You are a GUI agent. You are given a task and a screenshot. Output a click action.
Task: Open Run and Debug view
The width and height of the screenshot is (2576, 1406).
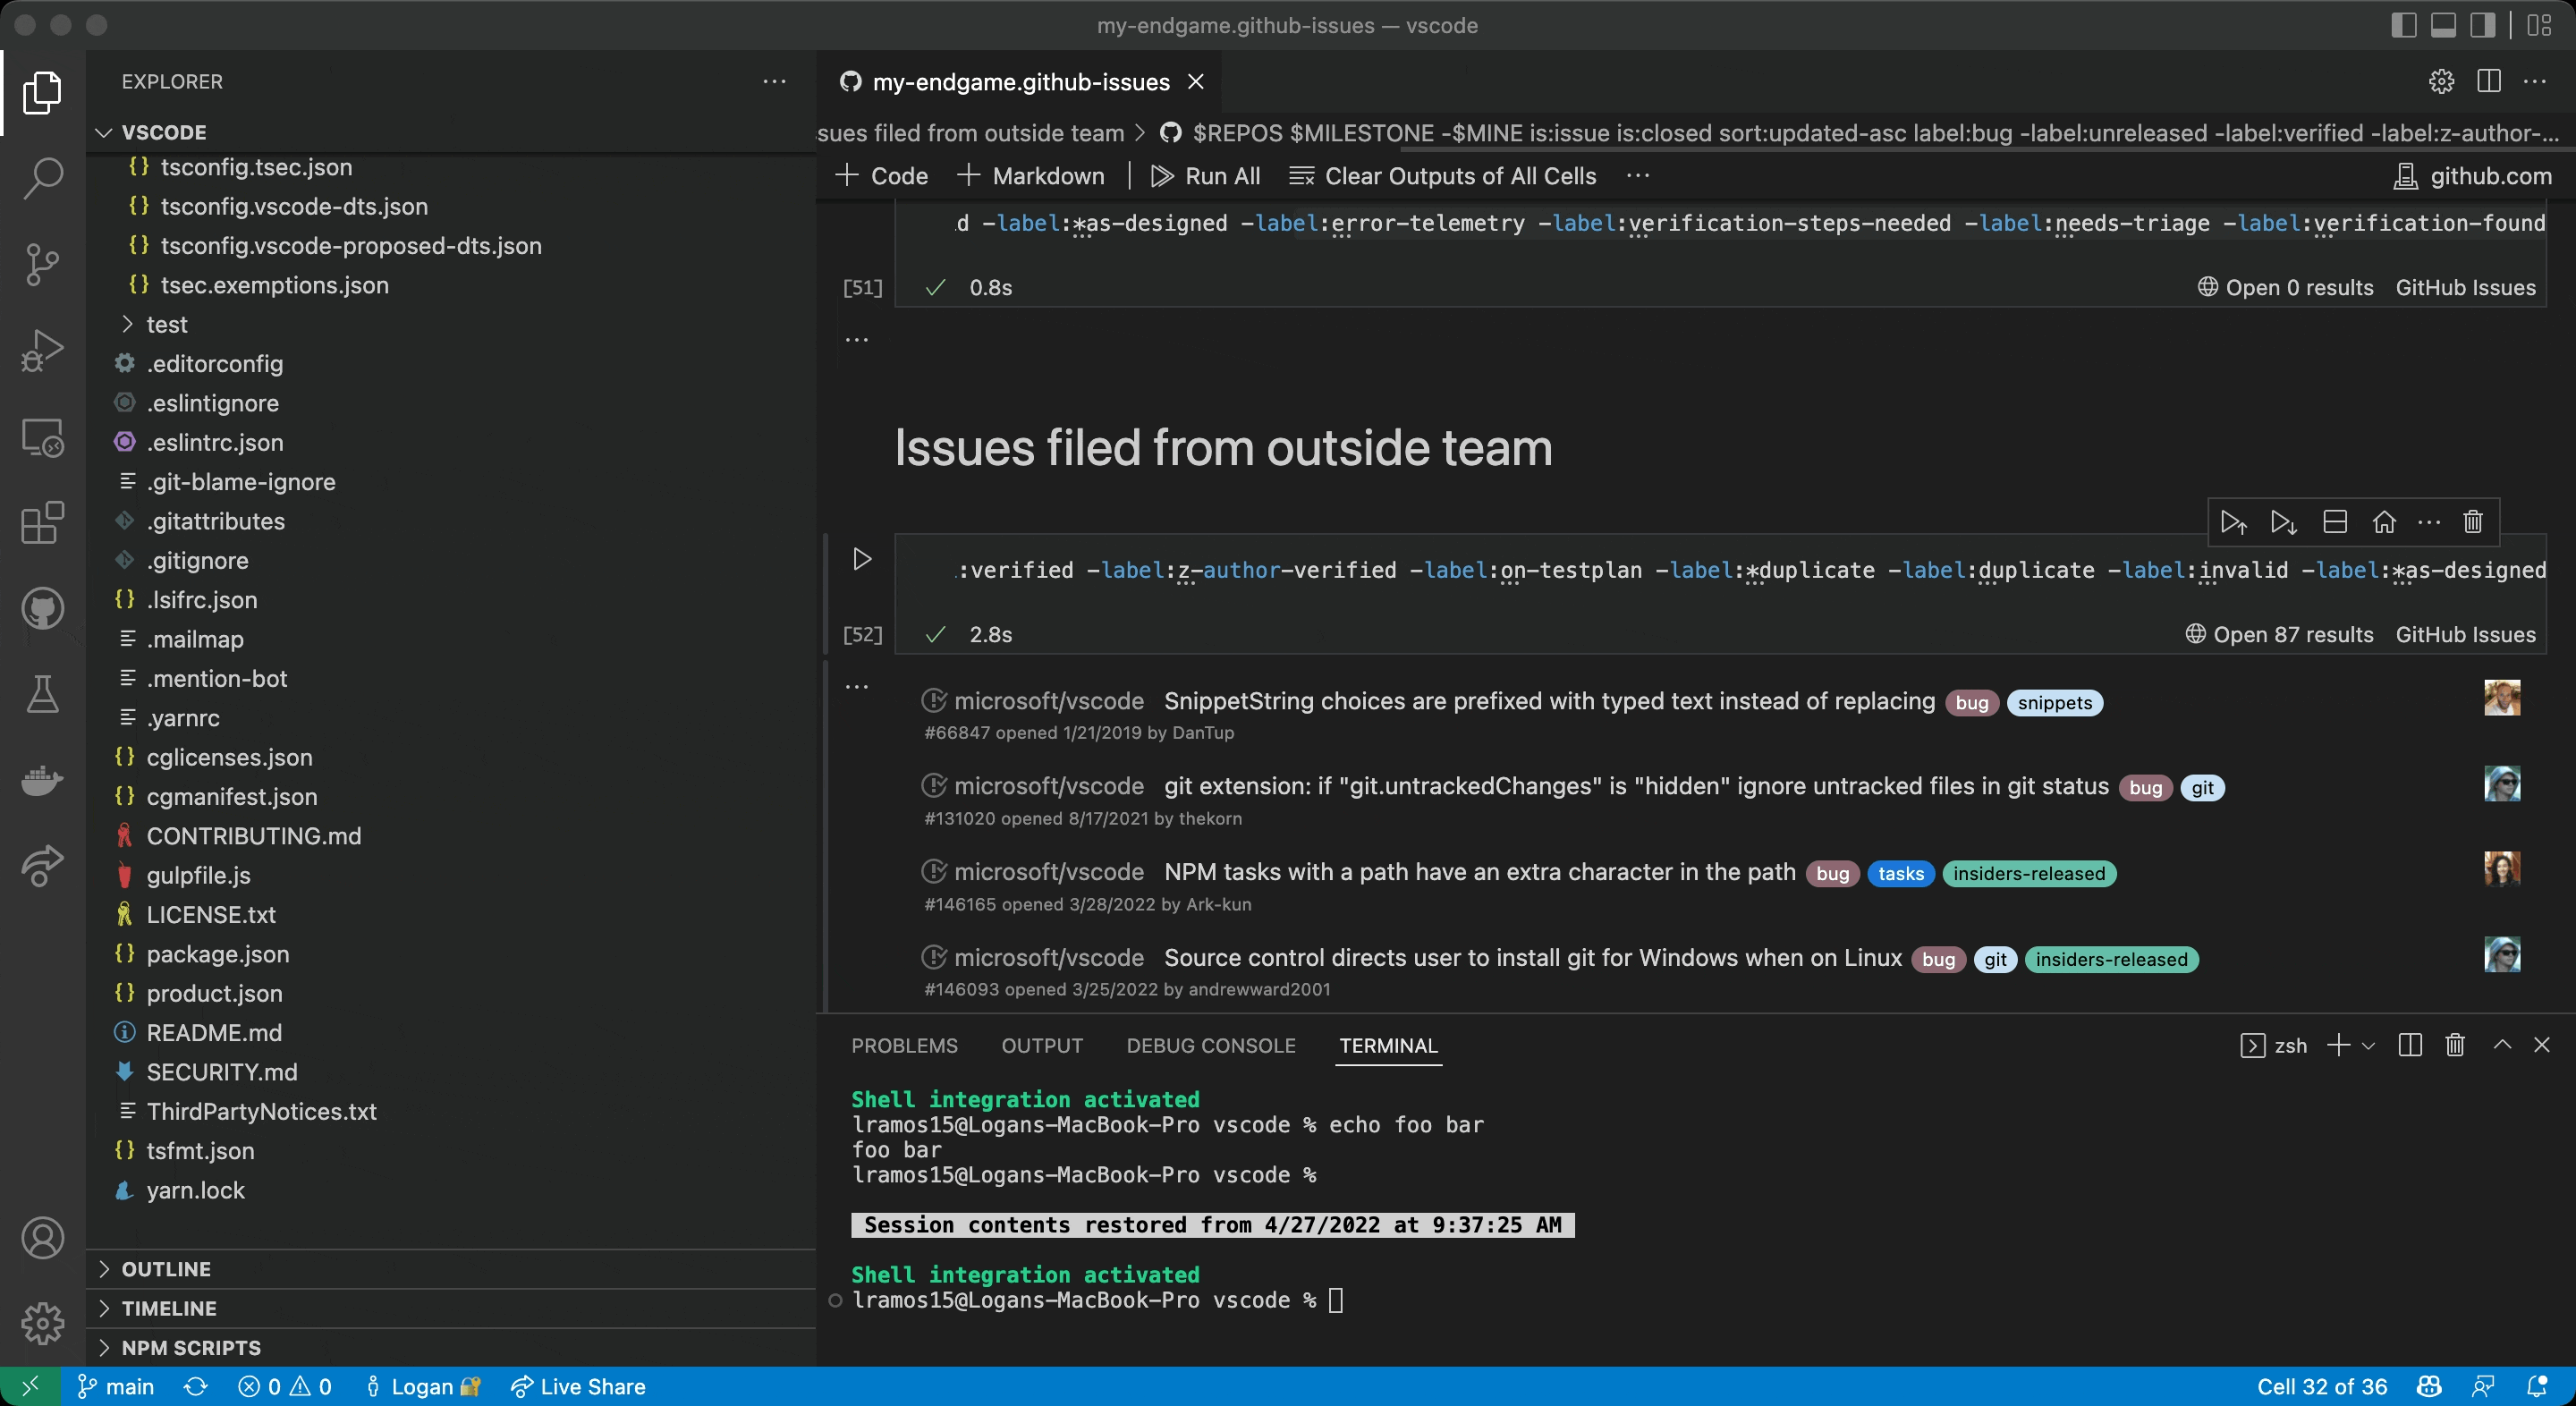(42, 350)
